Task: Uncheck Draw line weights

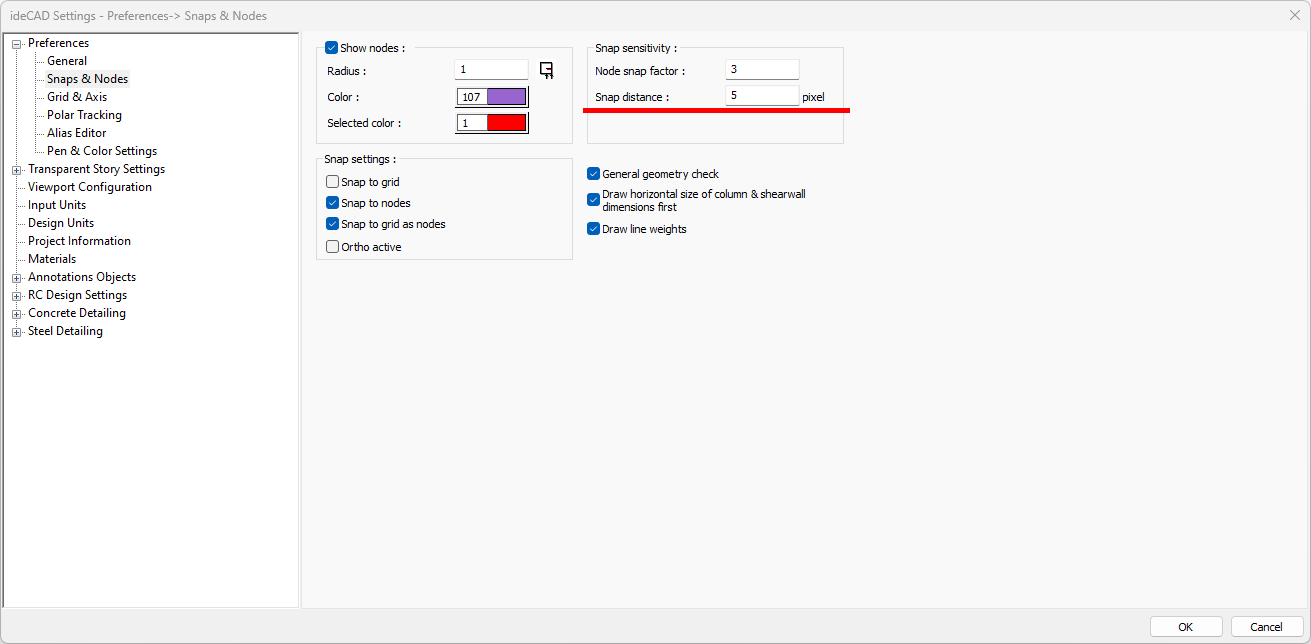Action: [x=593, y=229]
